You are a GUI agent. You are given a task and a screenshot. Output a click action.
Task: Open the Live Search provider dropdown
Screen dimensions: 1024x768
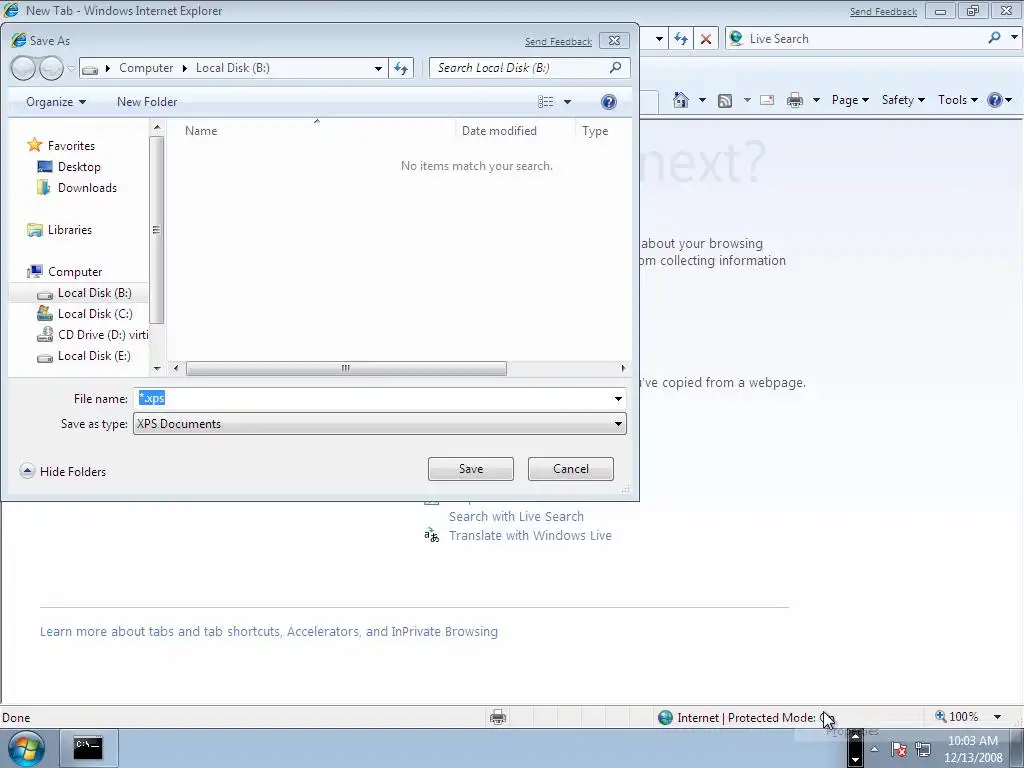coord(1014,38)
